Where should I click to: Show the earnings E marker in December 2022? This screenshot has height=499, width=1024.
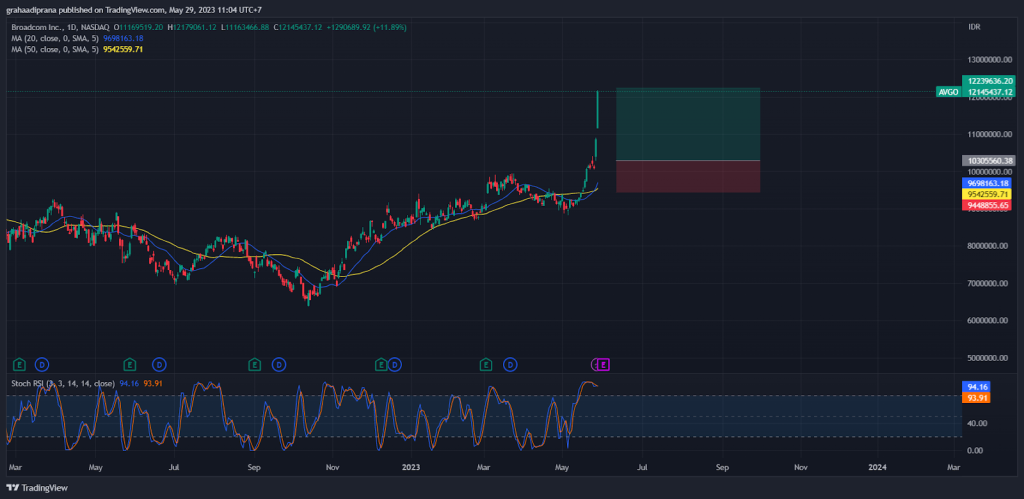click(381, 364)
